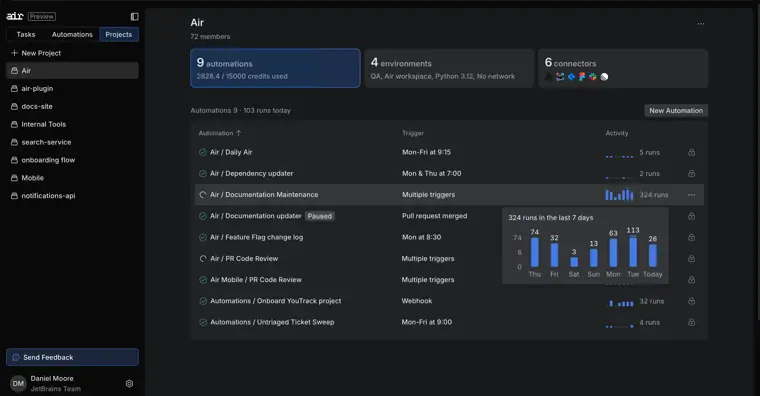Viewport: 760px width, 396px height.
Task: Click the New Automation button
Action: click(676, 111)
